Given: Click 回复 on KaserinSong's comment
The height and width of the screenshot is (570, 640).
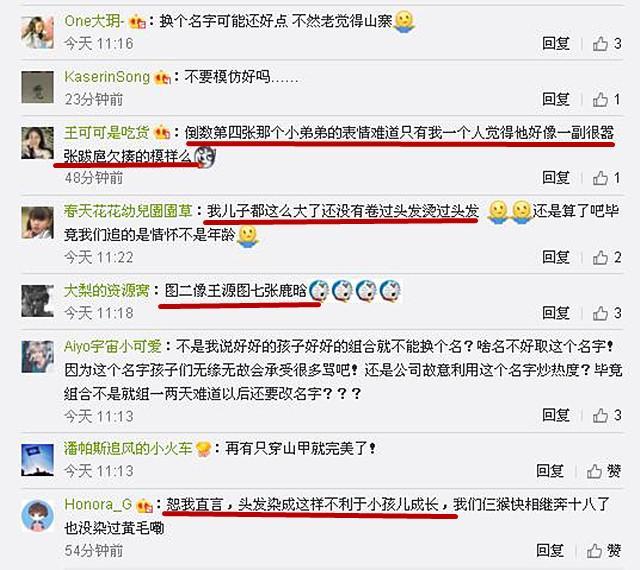Looking at the screenshot, I should pyautogui.click(x=556, y=99).
